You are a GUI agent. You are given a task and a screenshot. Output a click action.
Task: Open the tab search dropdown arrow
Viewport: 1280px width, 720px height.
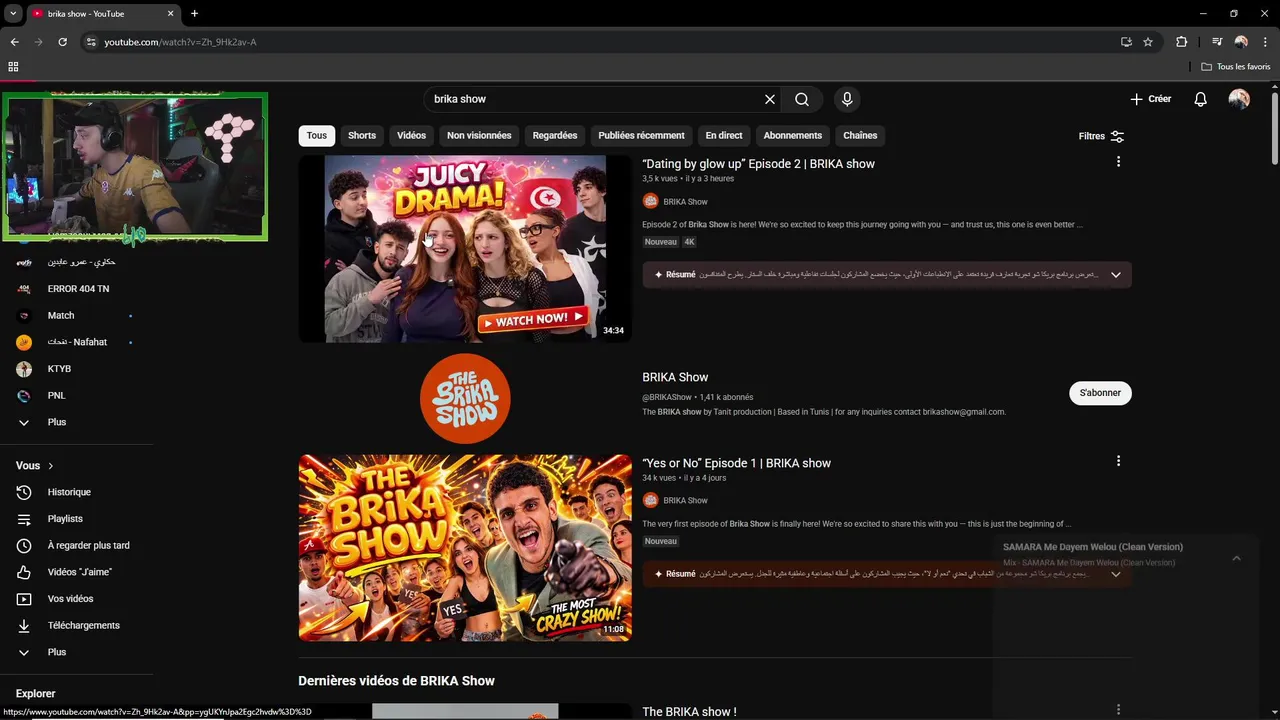[x=13, y=14]
